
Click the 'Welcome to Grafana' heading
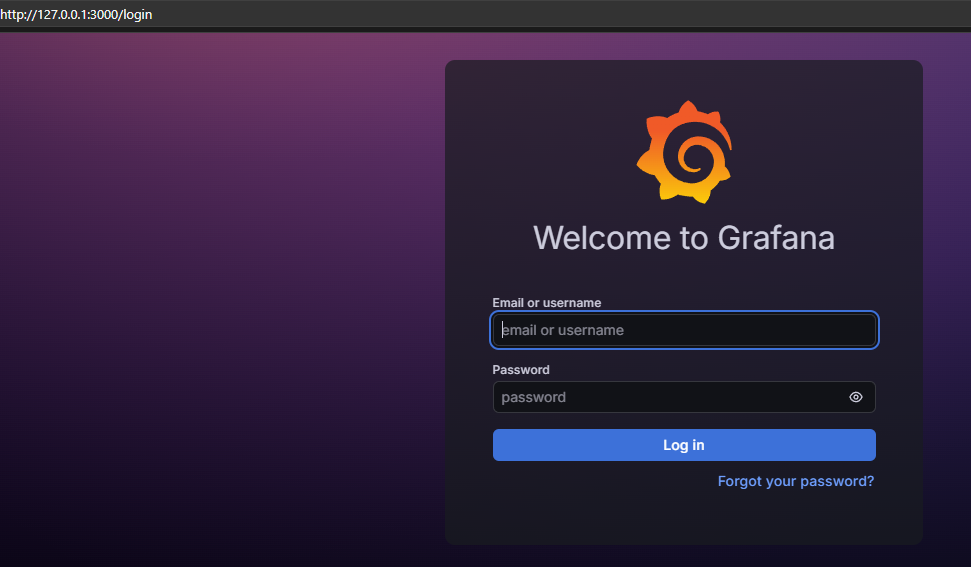[684, 238]
